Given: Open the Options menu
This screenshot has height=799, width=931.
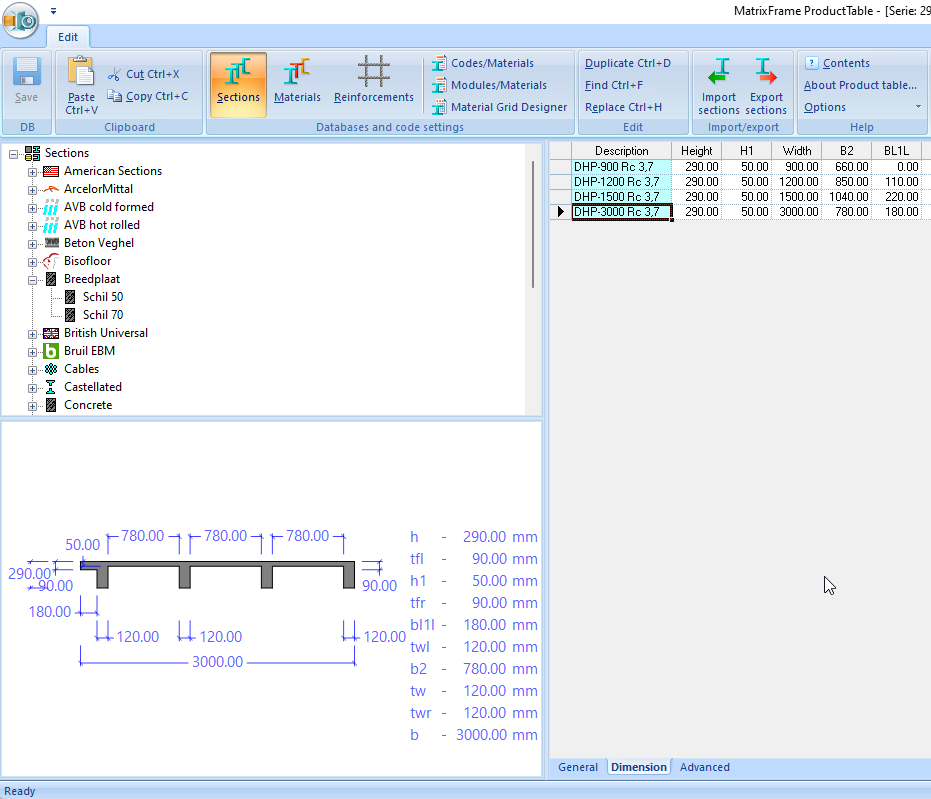Looking at the screenshot, I should pyautogui.click(x=825, y=107).
